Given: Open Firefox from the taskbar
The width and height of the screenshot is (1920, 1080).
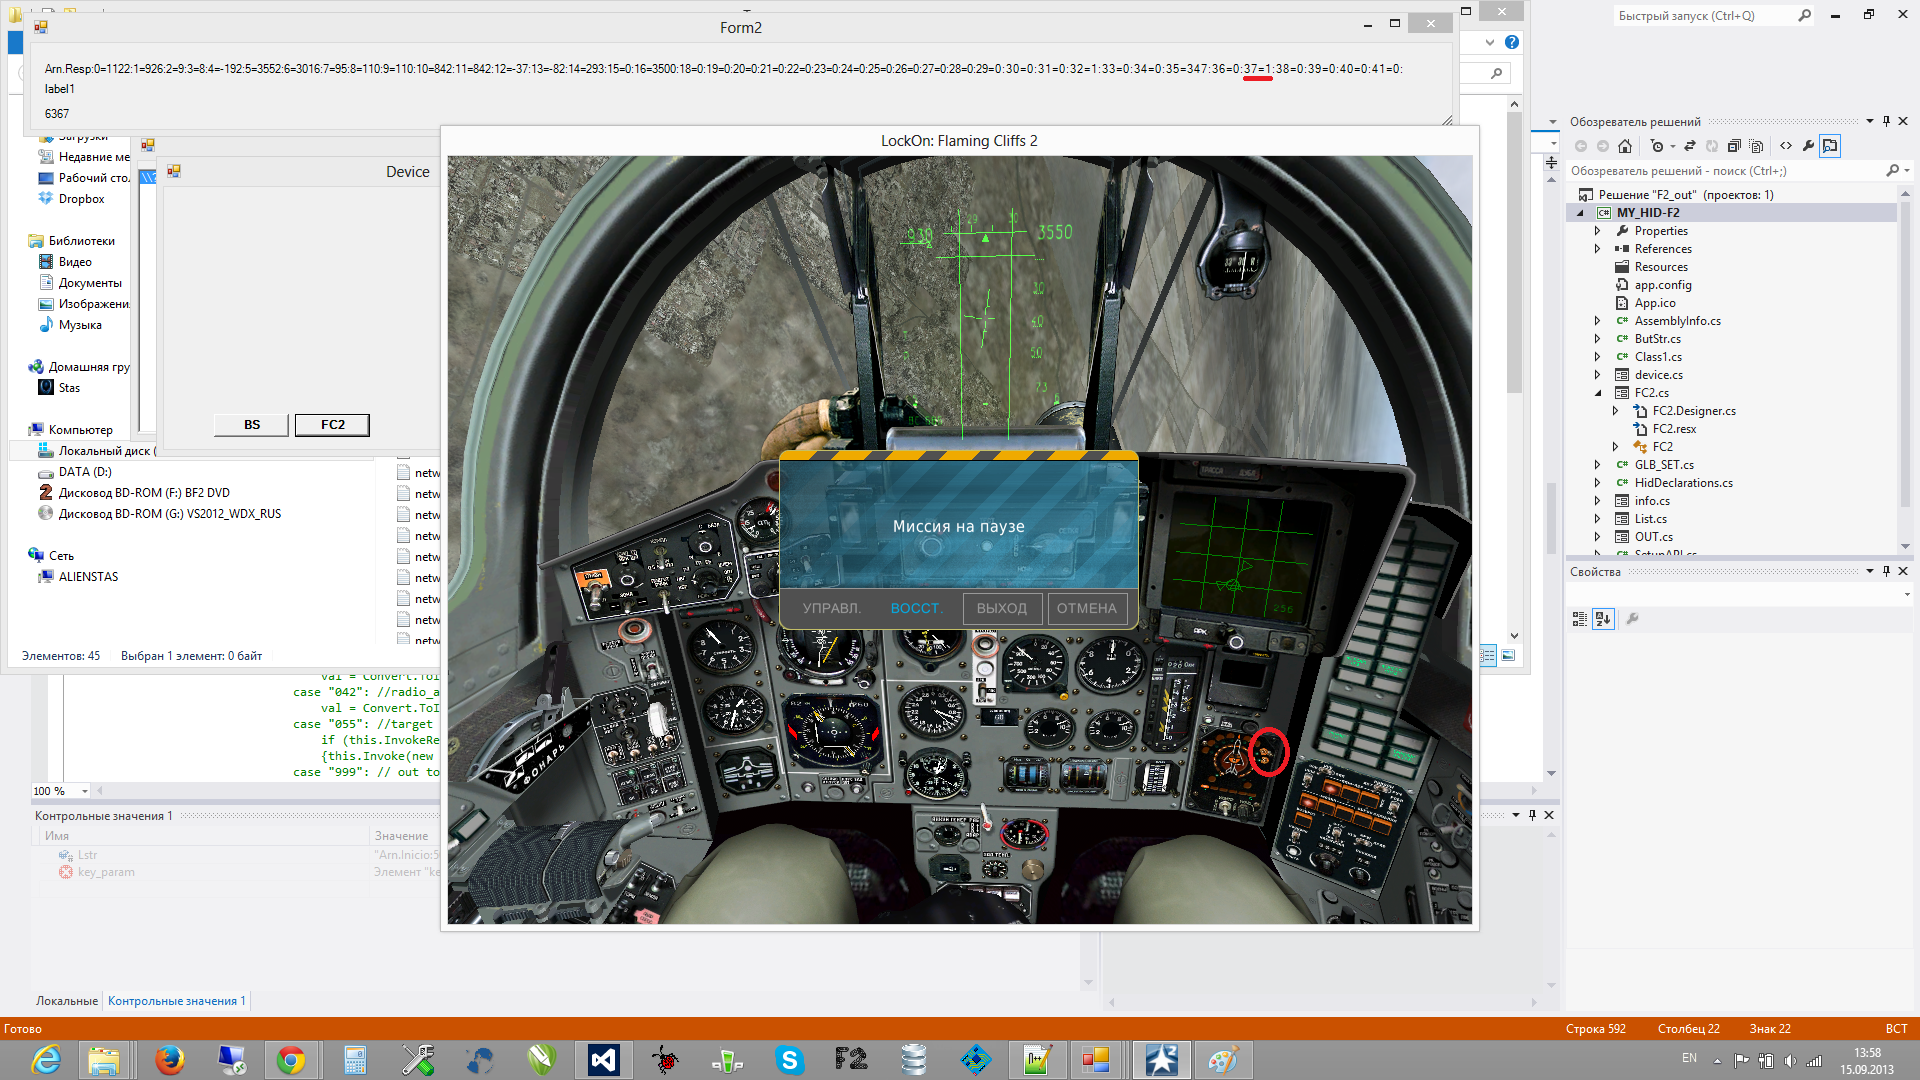Looking at the screenshot, I should pos(169,1060).
